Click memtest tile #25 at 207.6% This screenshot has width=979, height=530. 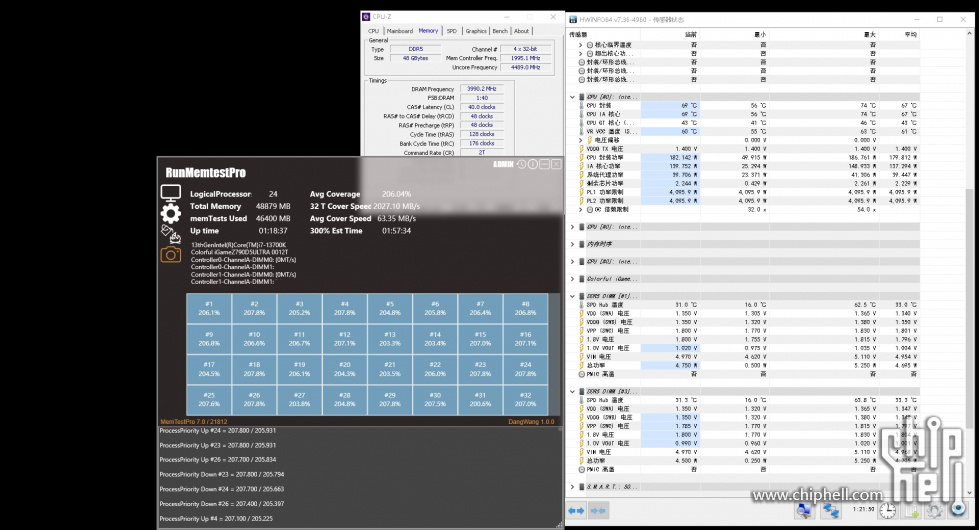209,400
